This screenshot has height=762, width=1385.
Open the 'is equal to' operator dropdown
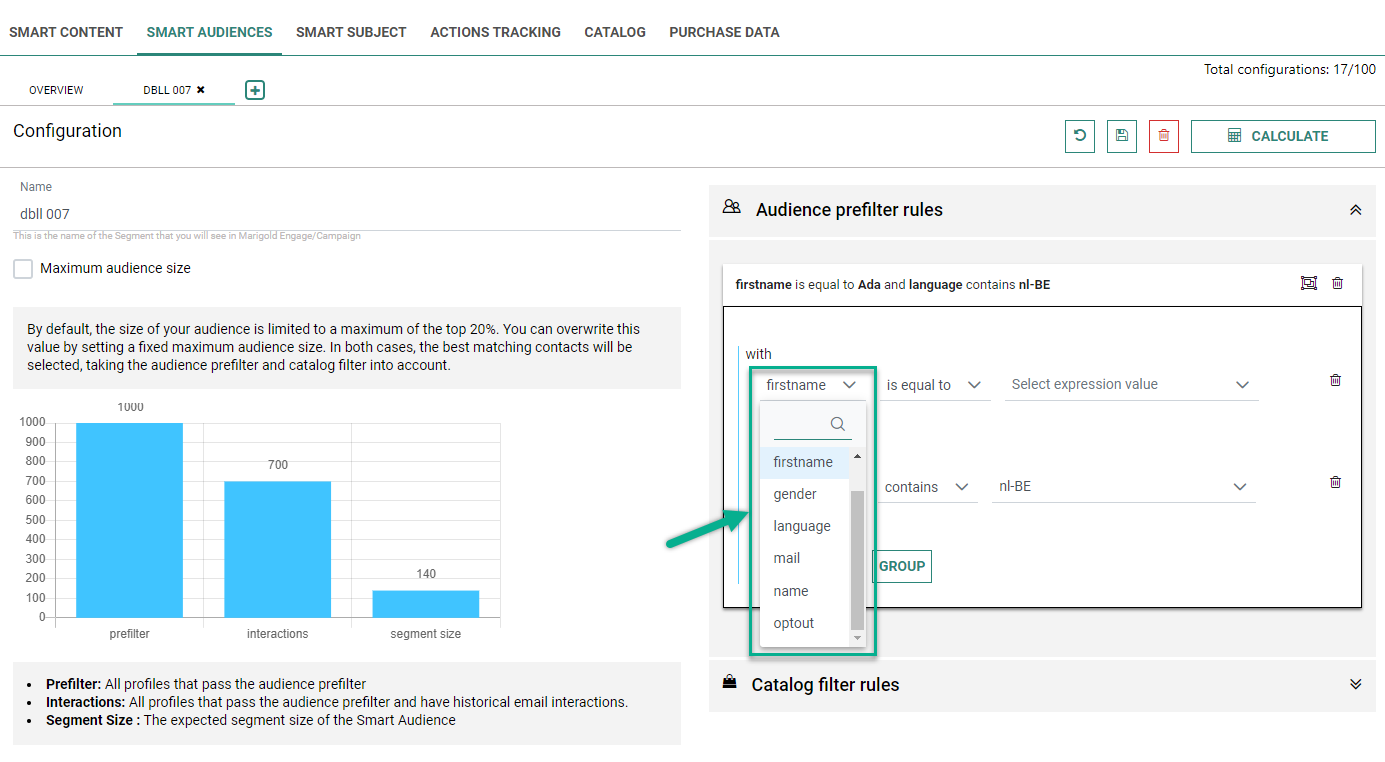coord(933,385)
